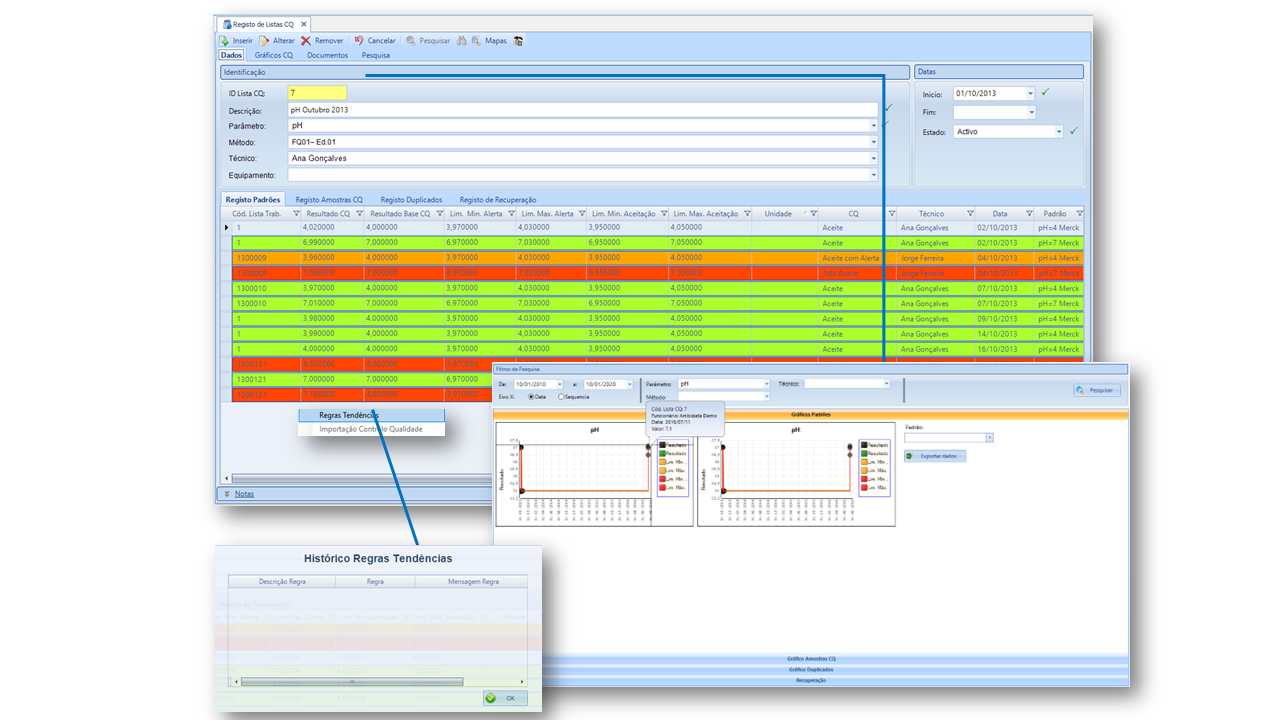Screen dimensions: 1280x720
Task: Click the Inserir toolbar icon
Action: 224,41
